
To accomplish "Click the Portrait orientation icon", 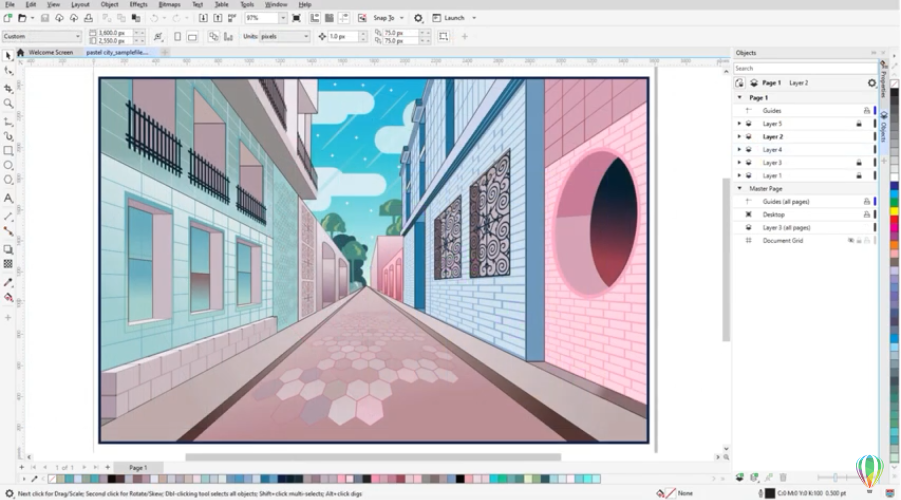I will [178, 37].
